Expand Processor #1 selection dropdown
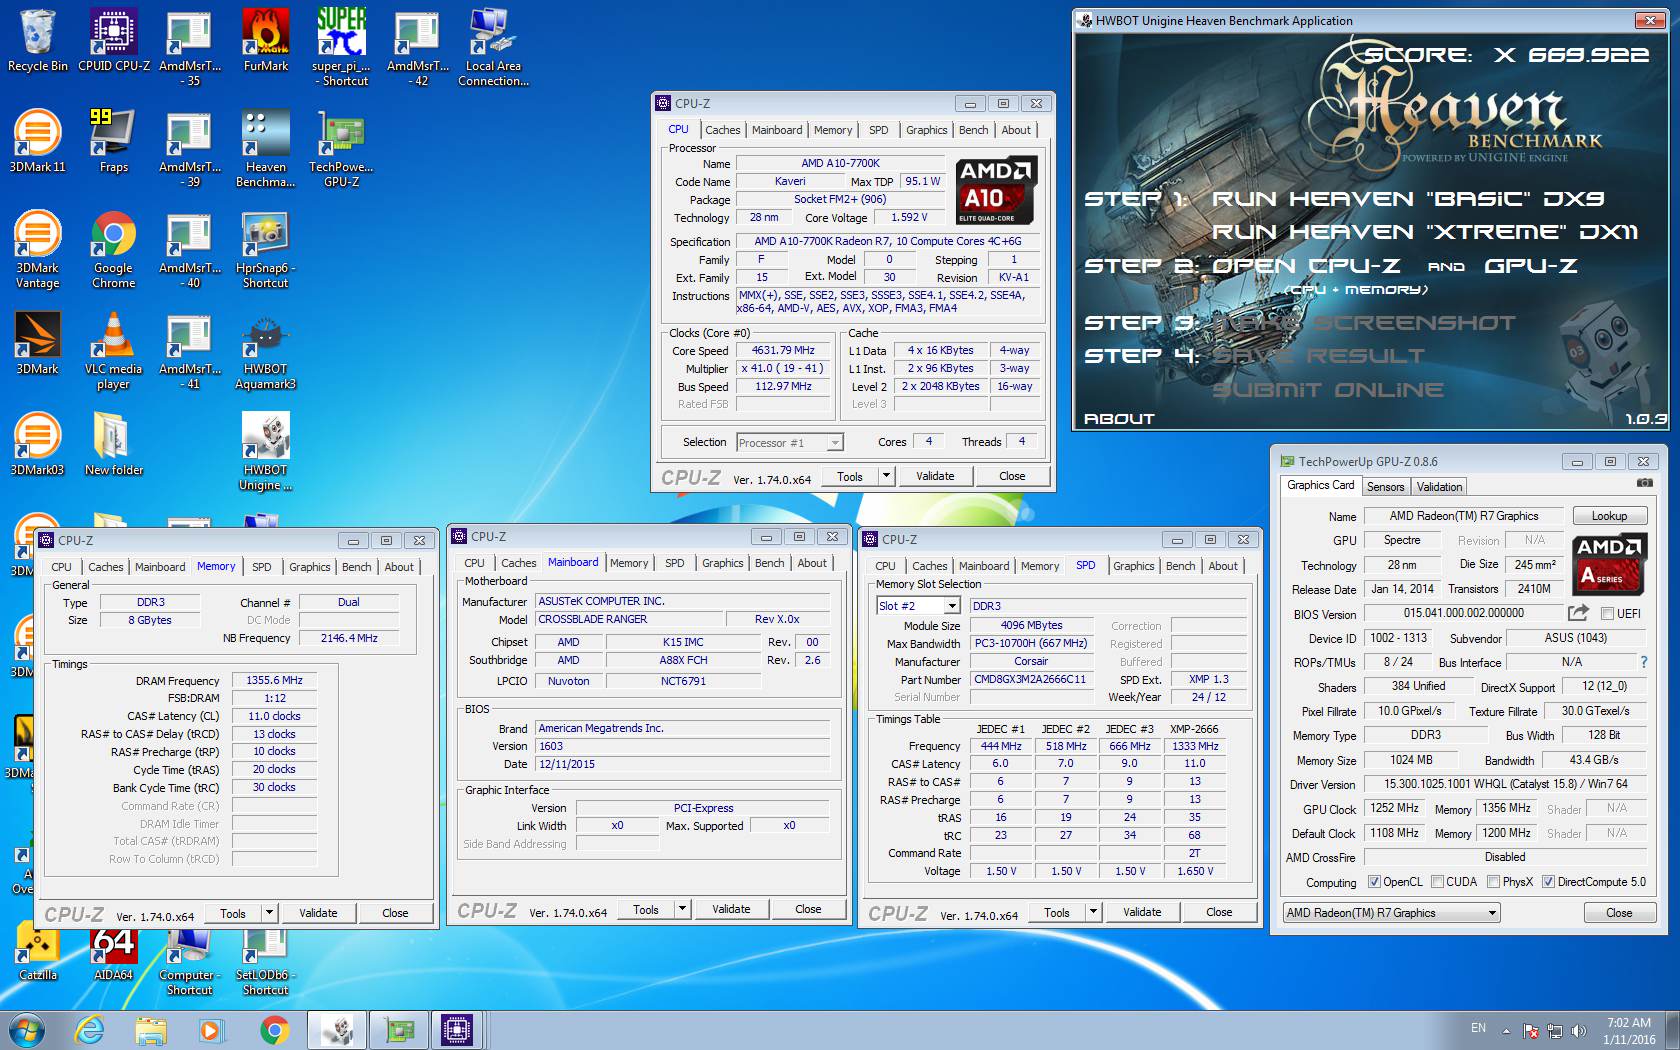 click(x=835, y=443)
